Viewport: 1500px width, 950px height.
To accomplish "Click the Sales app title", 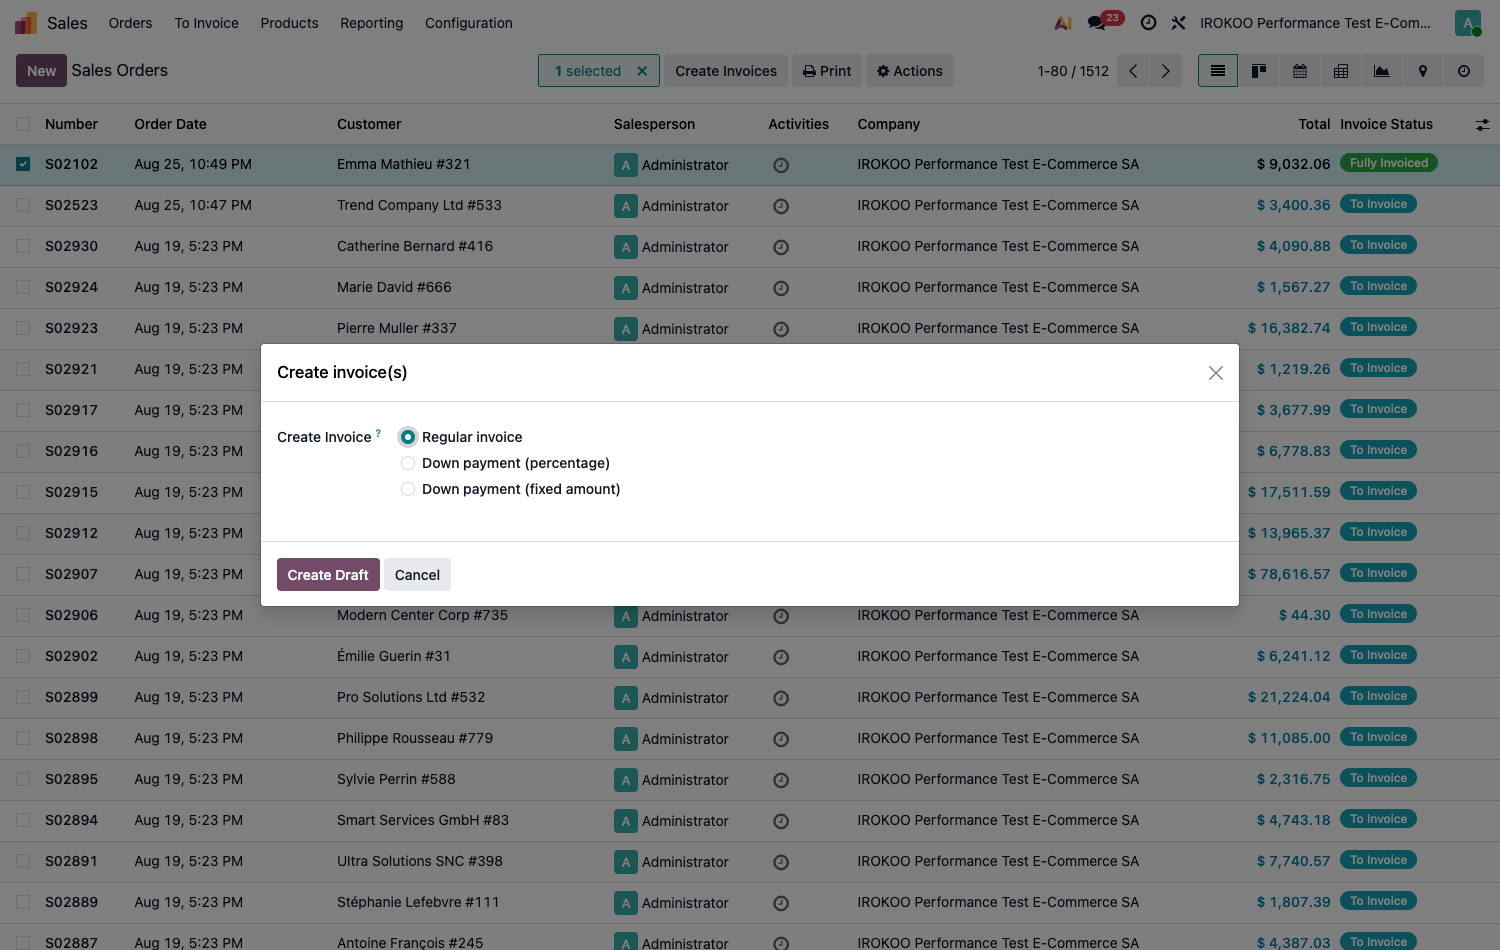I will (x=67, y=23).
